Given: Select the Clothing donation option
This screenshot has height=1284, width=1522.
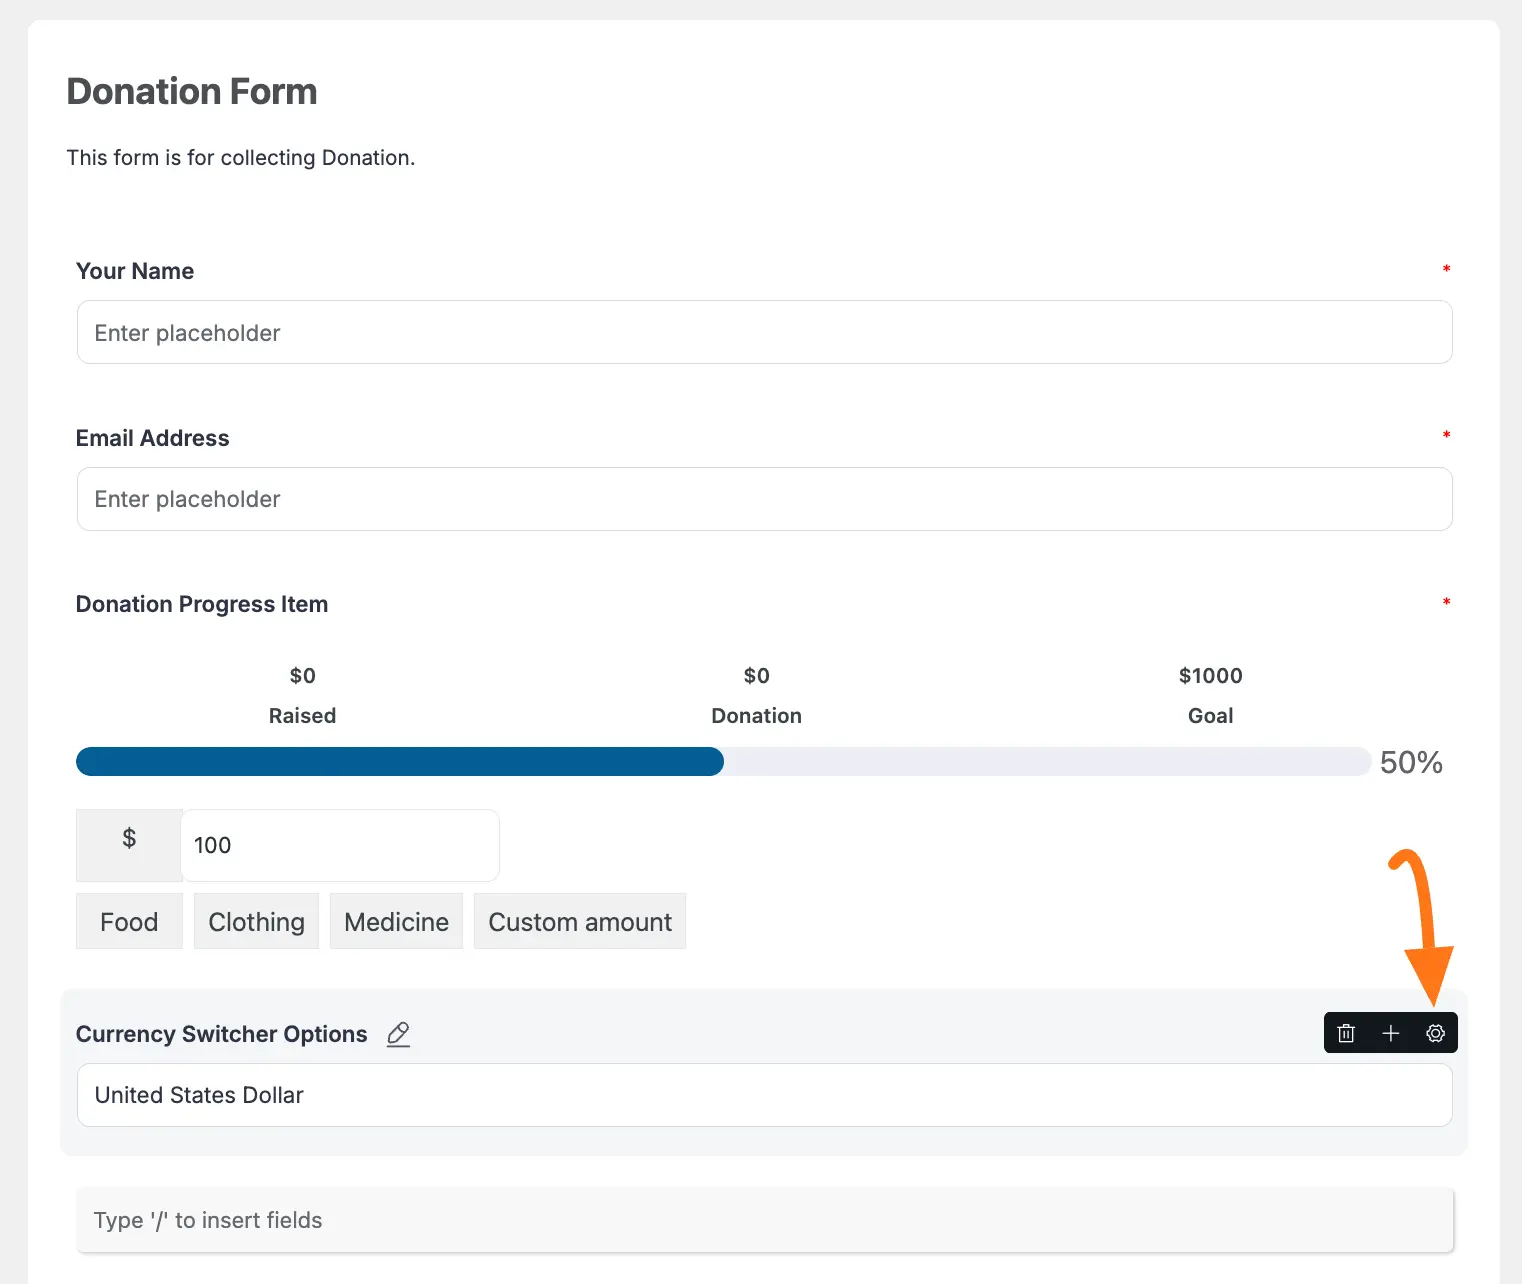Looking at the screenshot, I should point(256,922).
